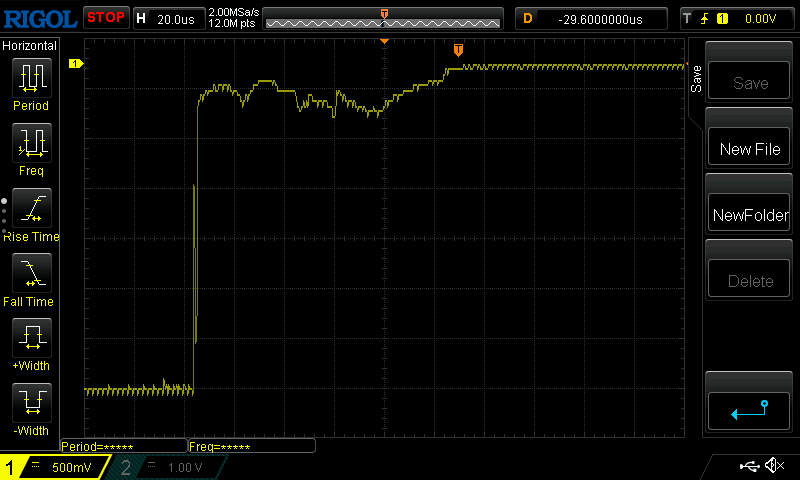The height and width of the screenshot is (480, 800).
Task: Click the STOP run status indicator
Action: pos(105,17)
